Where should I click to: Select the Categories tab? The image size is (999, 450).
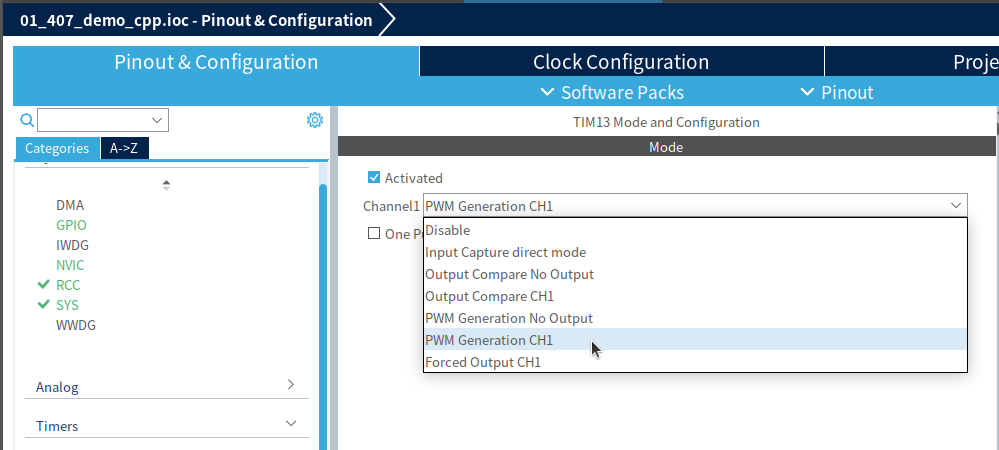point(57,148)
